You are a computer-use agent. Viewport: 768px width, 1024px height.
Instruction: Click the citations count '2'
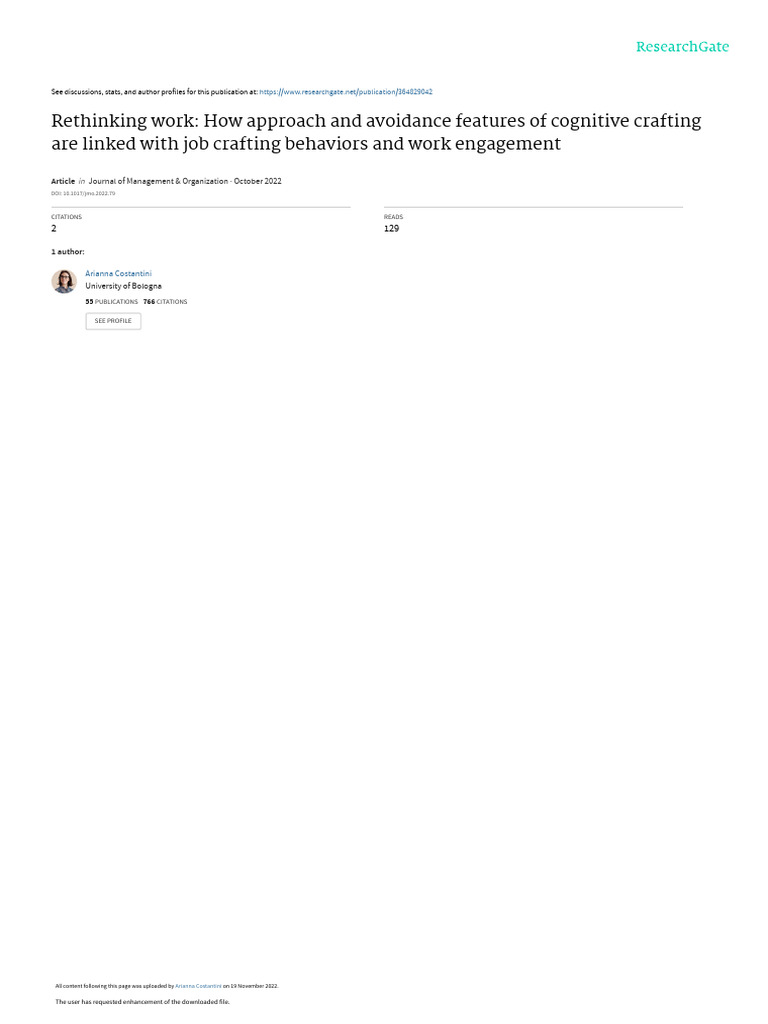(54, 229)
